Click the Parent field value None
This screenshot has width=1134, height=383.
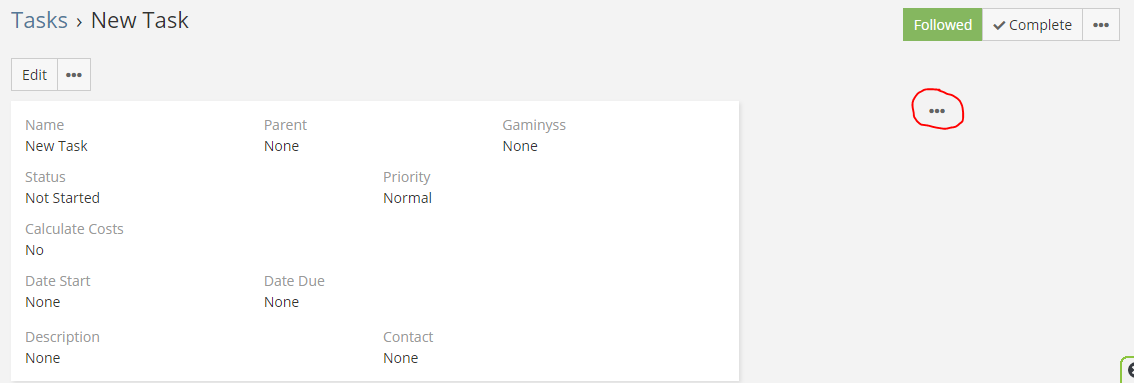click(281, 146)
